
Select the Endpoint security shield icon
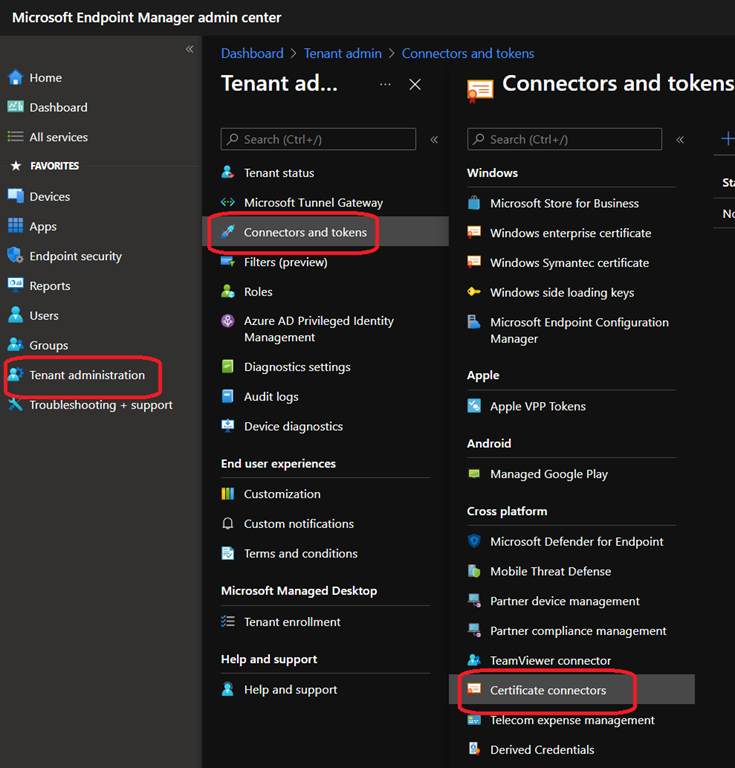point(15,256)
